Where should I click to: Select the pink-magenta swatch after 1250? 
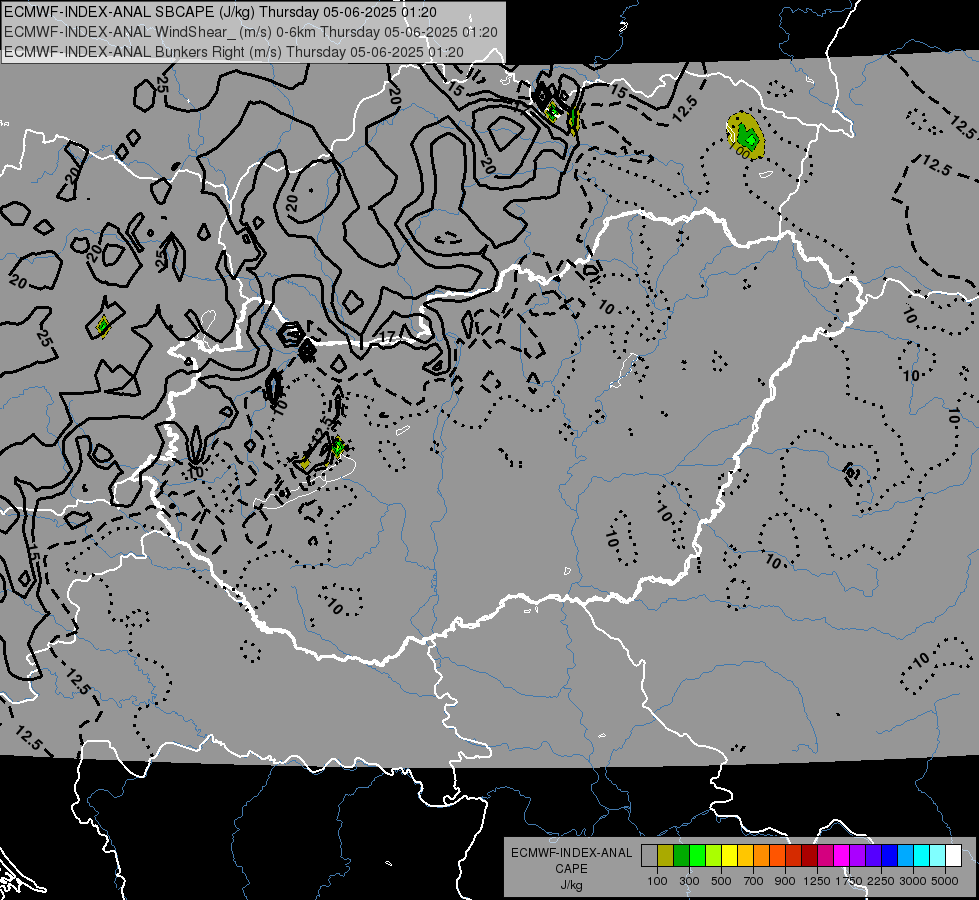coord(825,855)
